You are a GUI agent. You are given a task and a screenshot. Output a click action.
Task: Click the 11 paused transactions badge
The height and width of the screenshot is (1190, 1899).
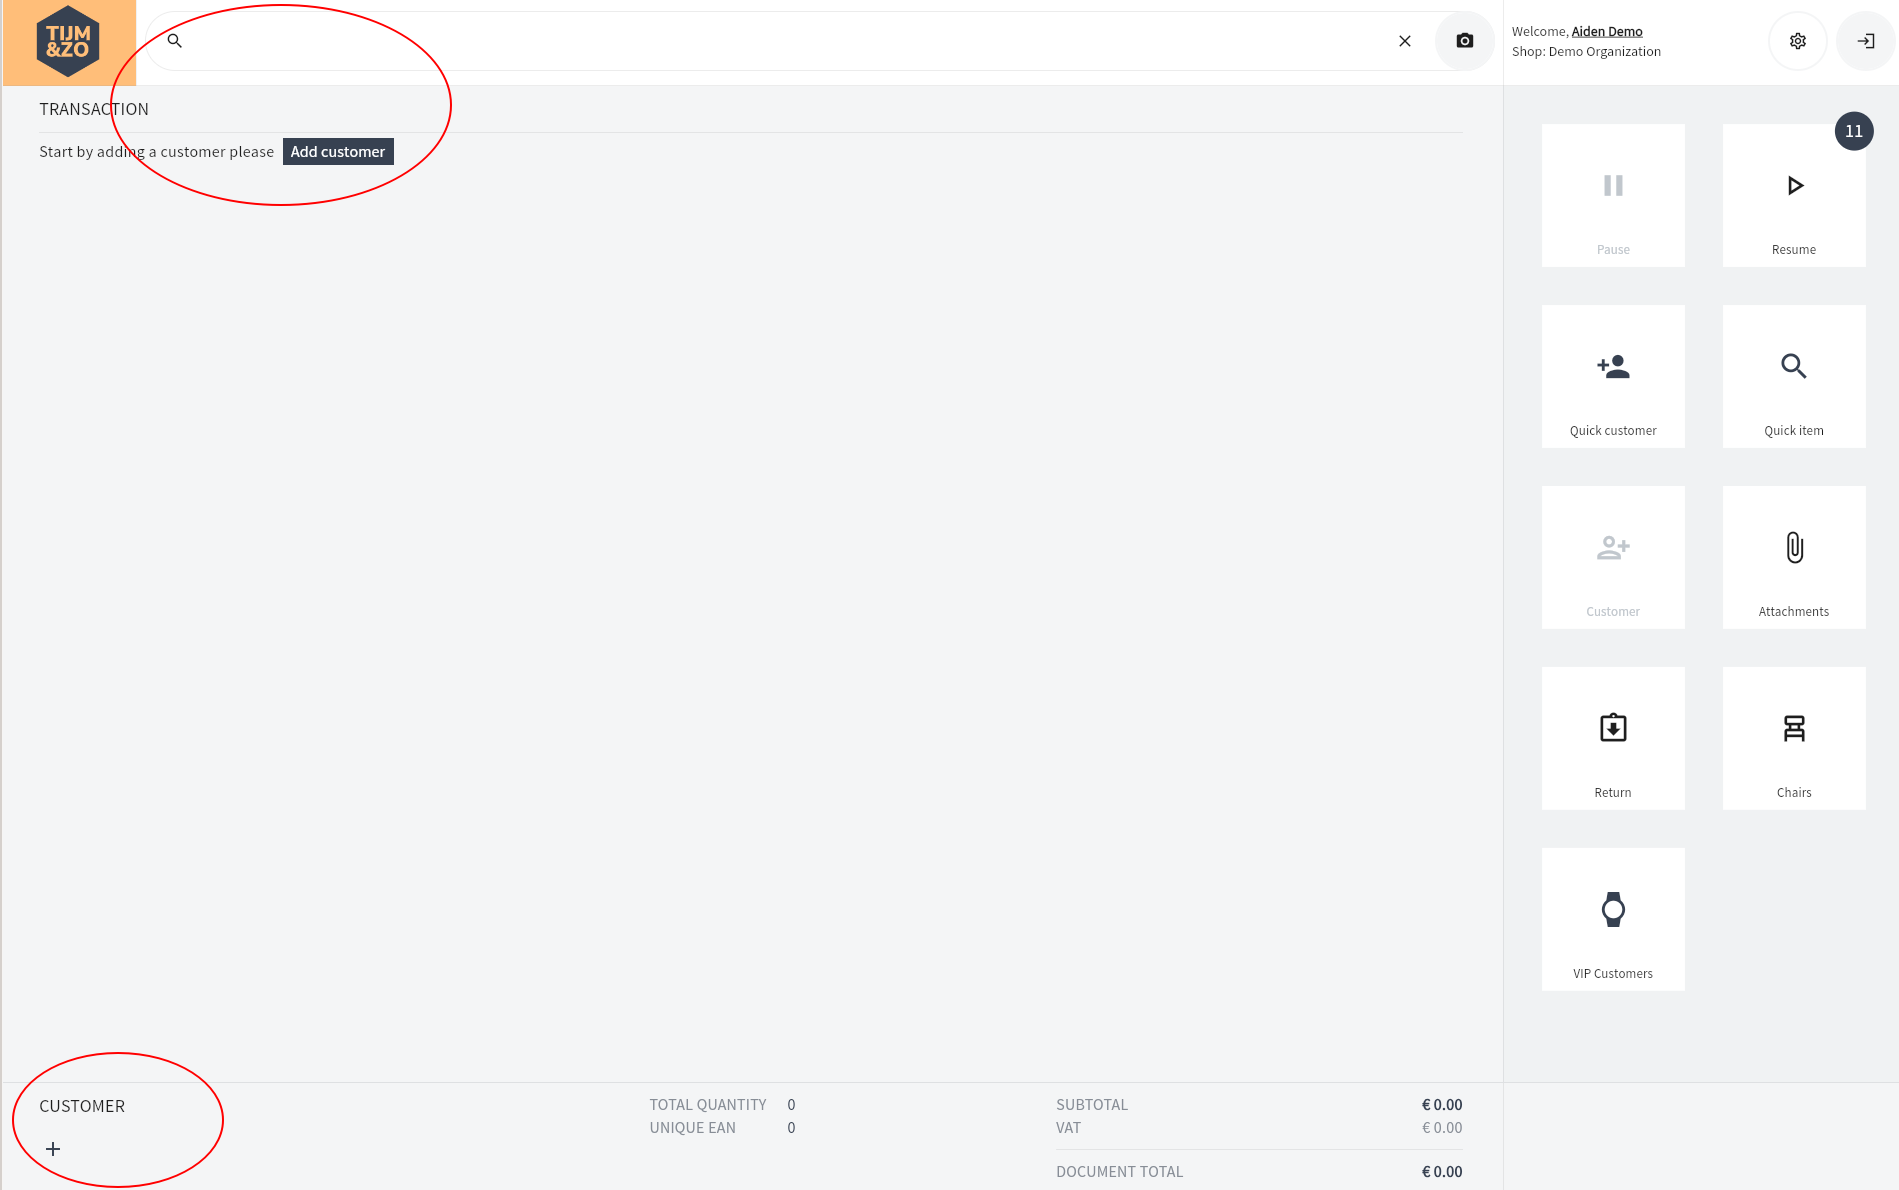coord(1854,131)
